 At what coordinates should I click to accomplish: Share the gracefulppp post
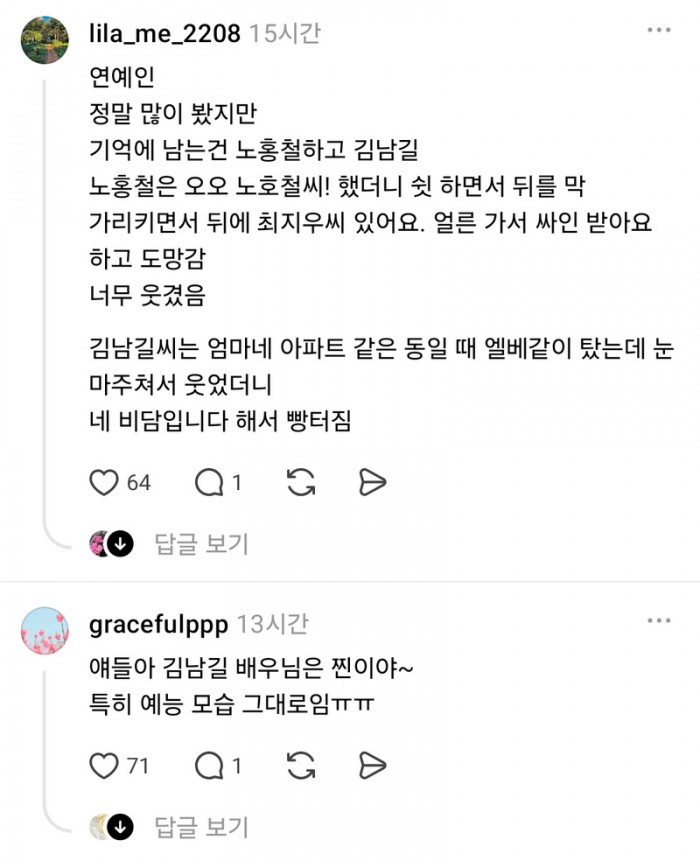[372, 766]
